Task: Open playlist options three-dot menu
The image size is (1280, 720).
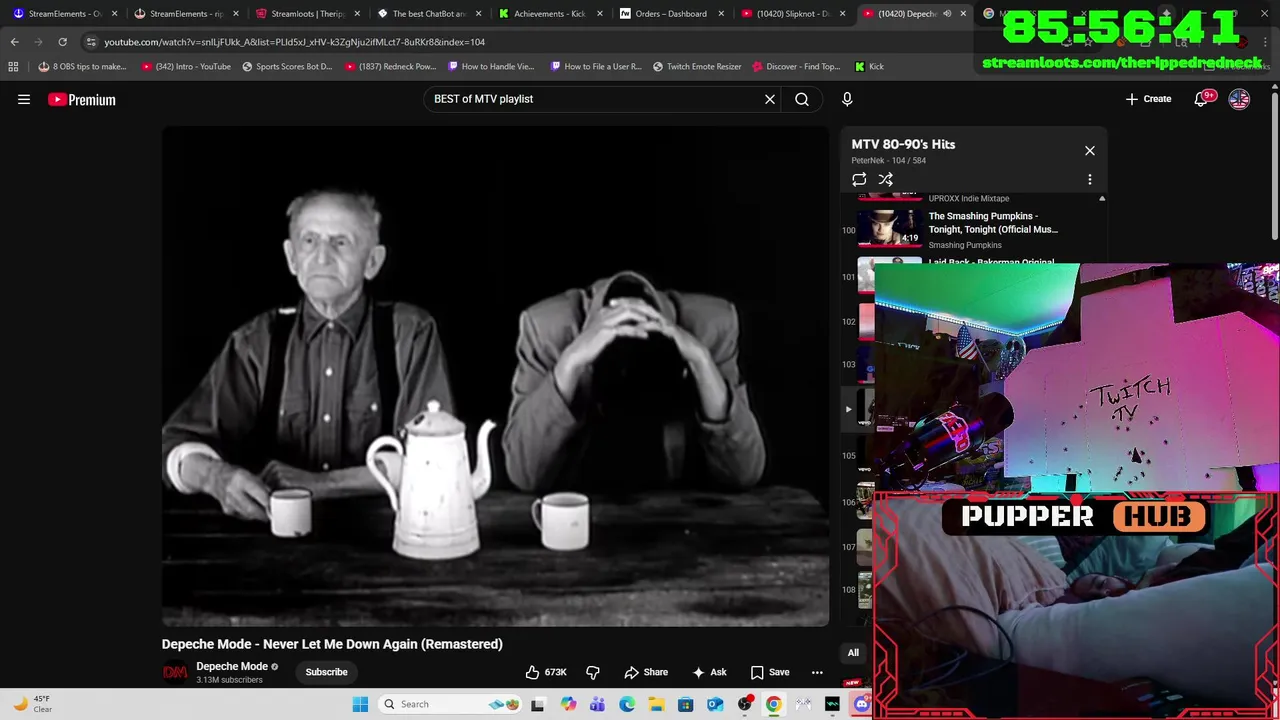Action: pos(1090,180)
